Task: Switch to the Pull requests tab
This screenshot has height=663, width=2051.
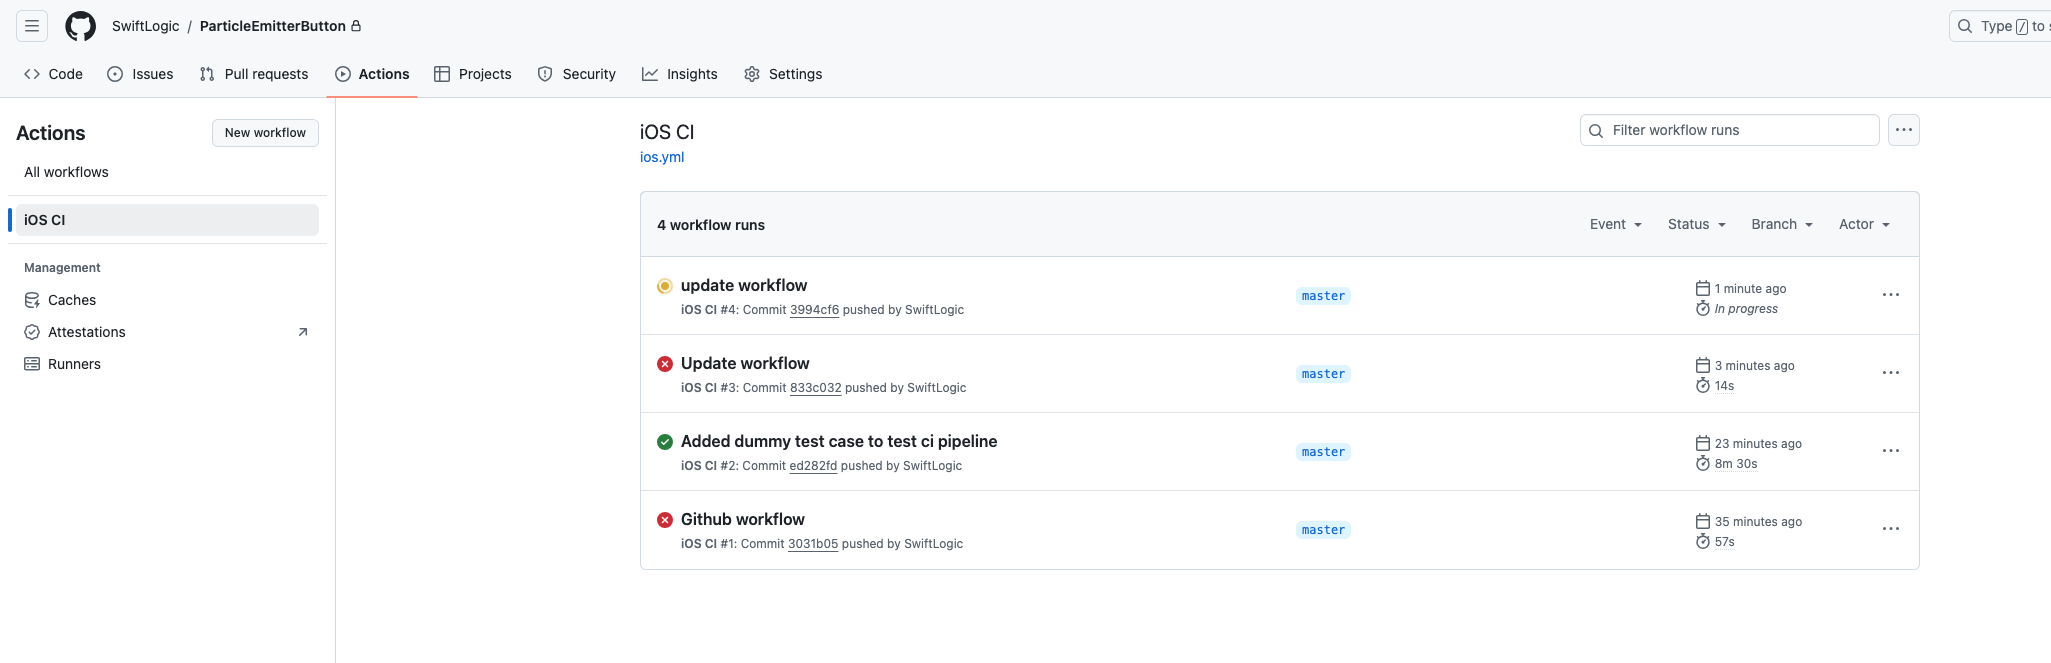Action: pyautogui.click(x=254, y=74)
